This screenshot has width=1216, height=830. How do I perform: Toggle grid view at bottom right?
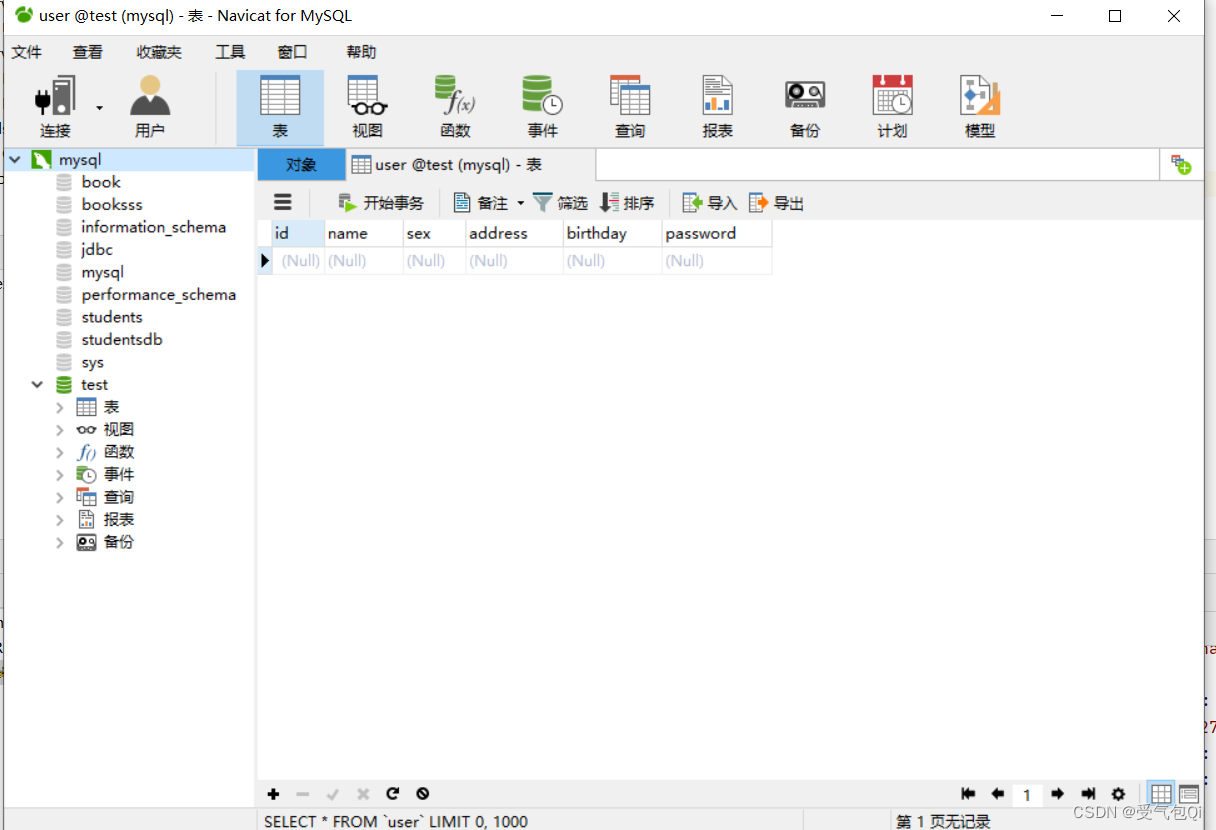1161,793
